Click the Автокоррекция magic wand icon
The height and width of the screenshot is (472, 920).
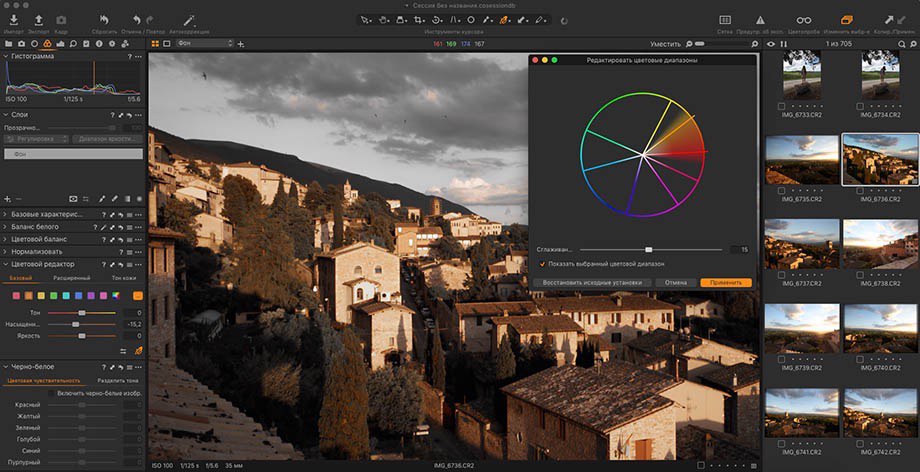pyautogui.click(x=189, y=20)
